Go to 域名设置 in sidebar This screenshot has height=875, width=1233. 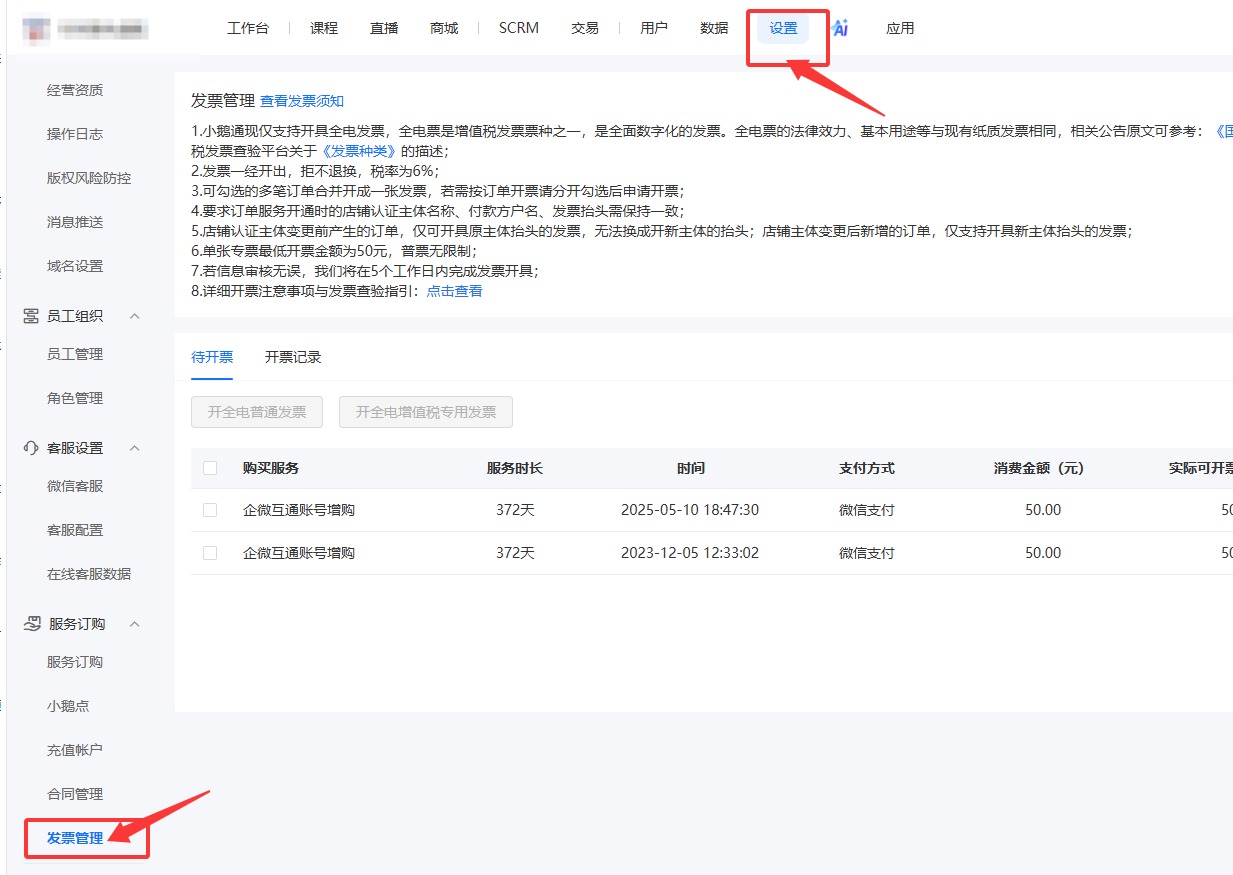click(x=75, y=266)
